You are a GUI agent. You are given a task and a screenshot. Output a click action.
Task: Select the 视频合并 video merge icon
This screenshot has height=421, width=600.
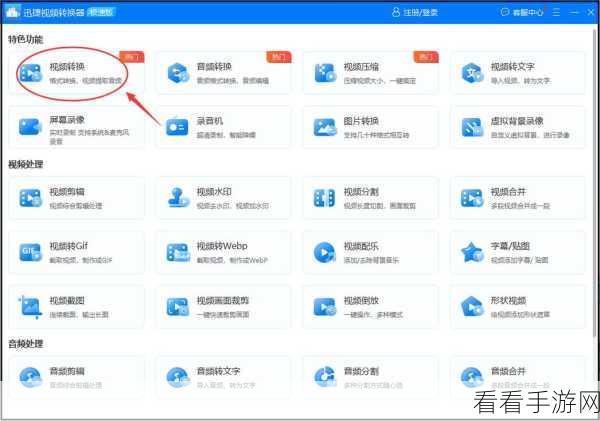(472, 198)
